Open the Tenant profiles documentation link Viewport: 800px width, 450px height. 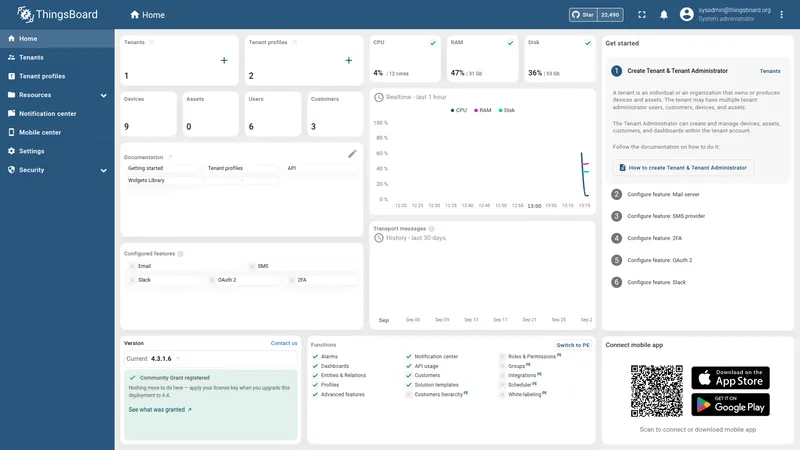[x=241, y=168]
